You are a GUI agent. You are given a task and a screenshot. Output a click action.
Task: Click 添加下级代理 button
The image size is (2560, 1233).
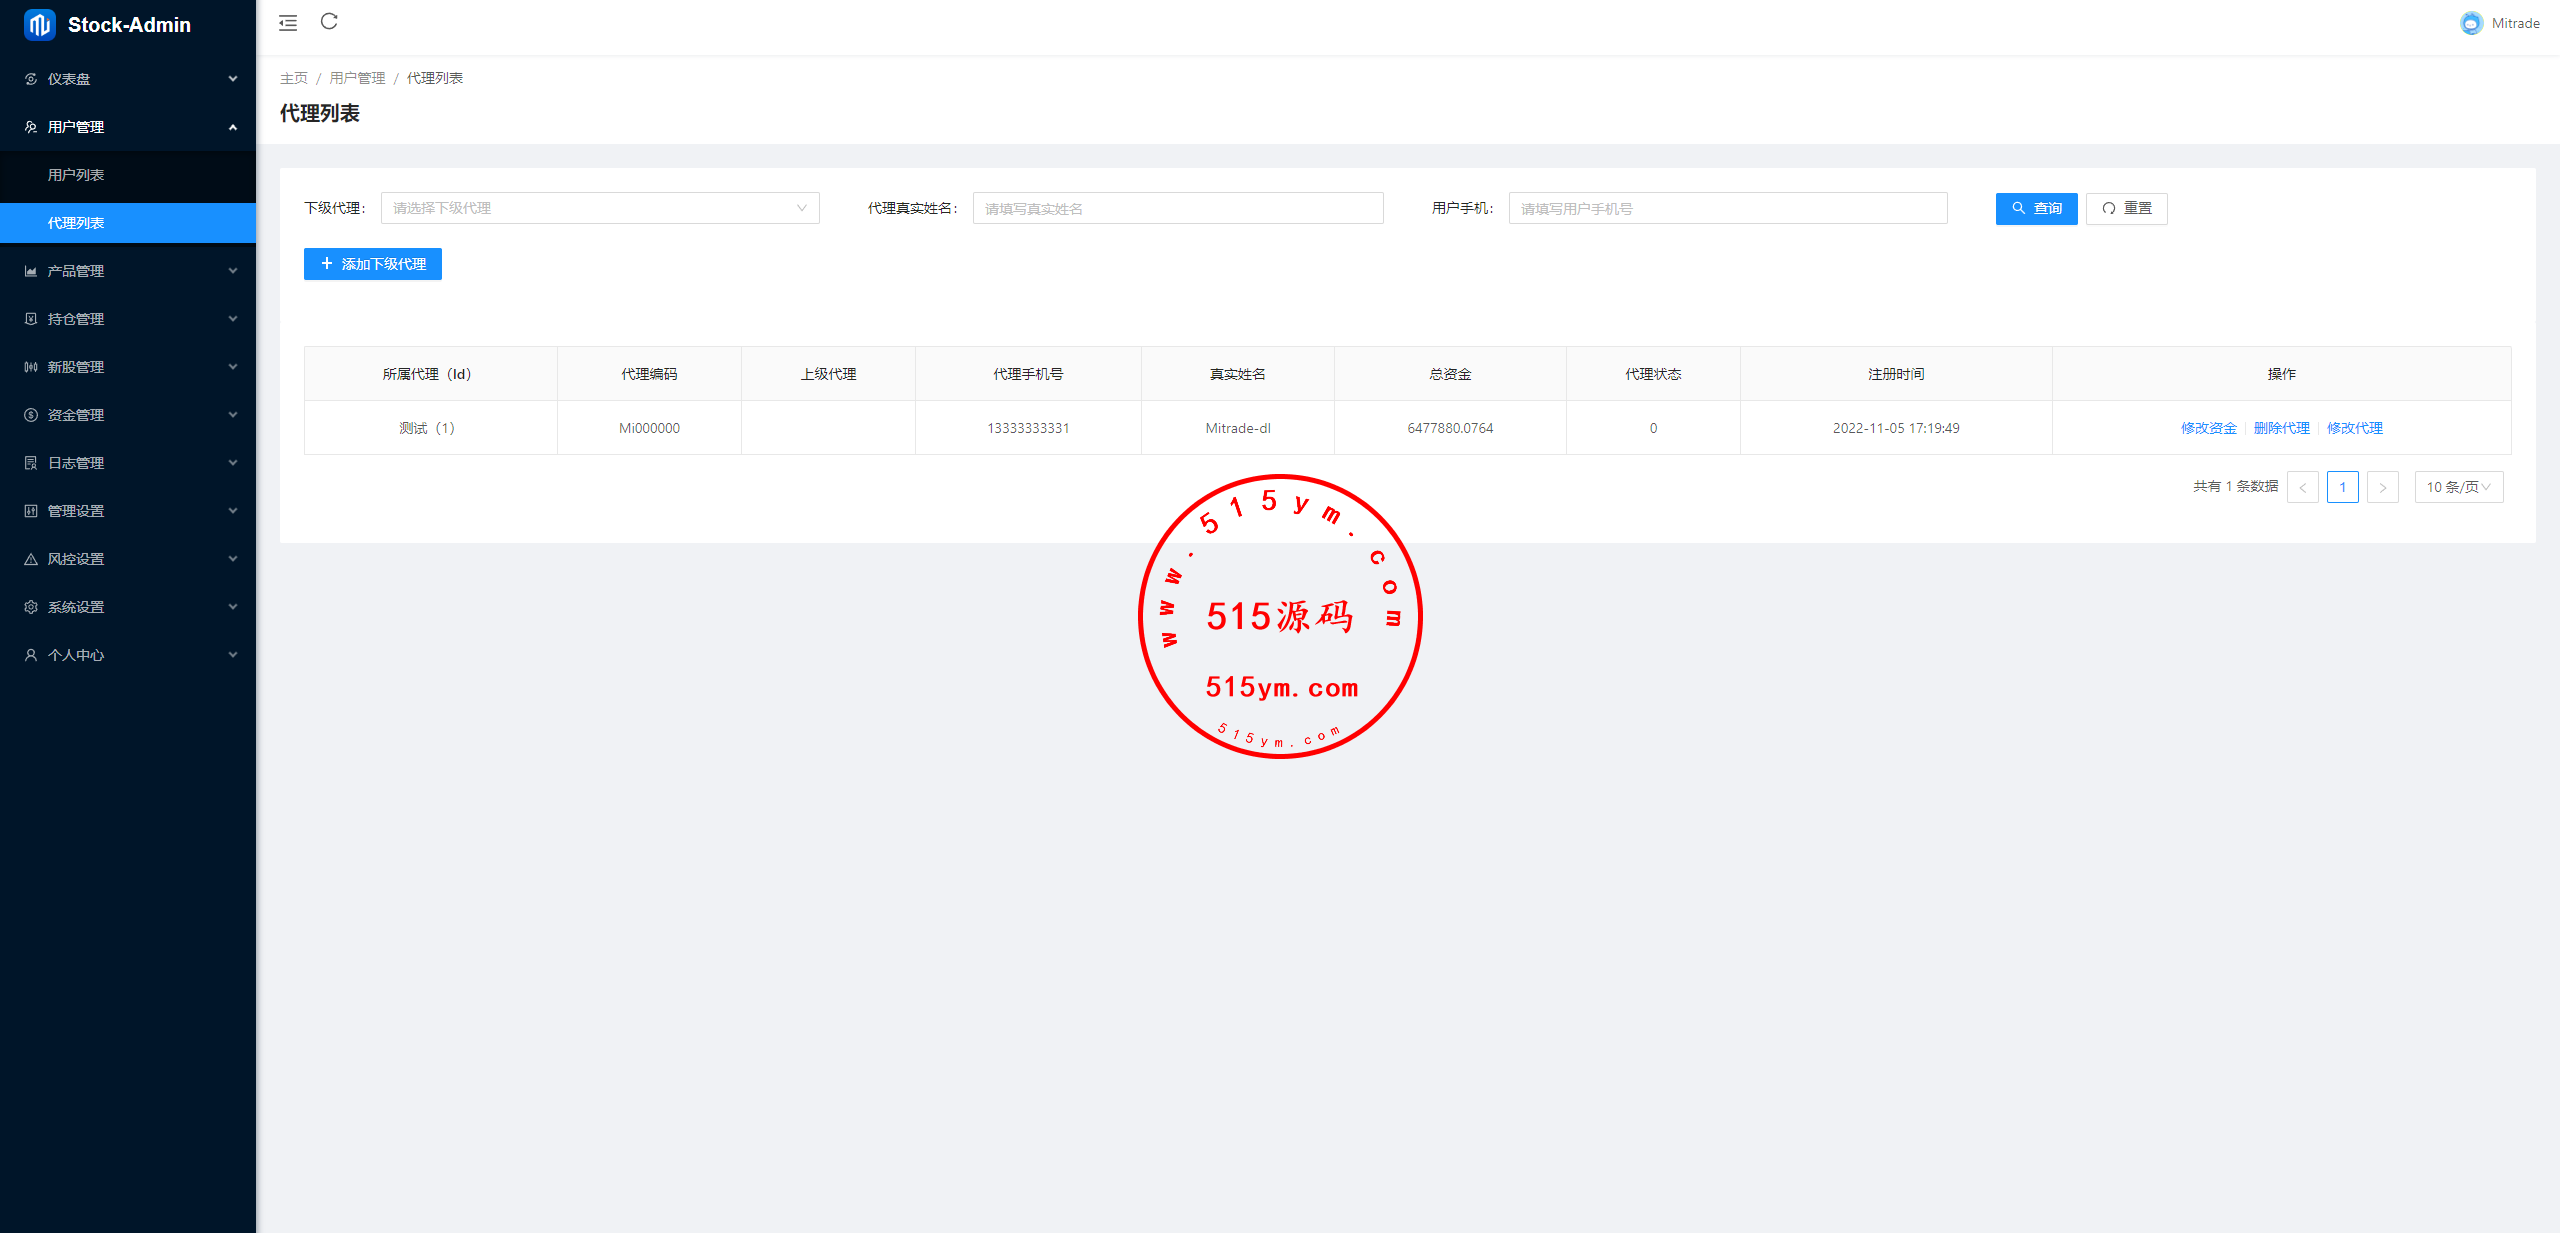[x=373, y=264]
